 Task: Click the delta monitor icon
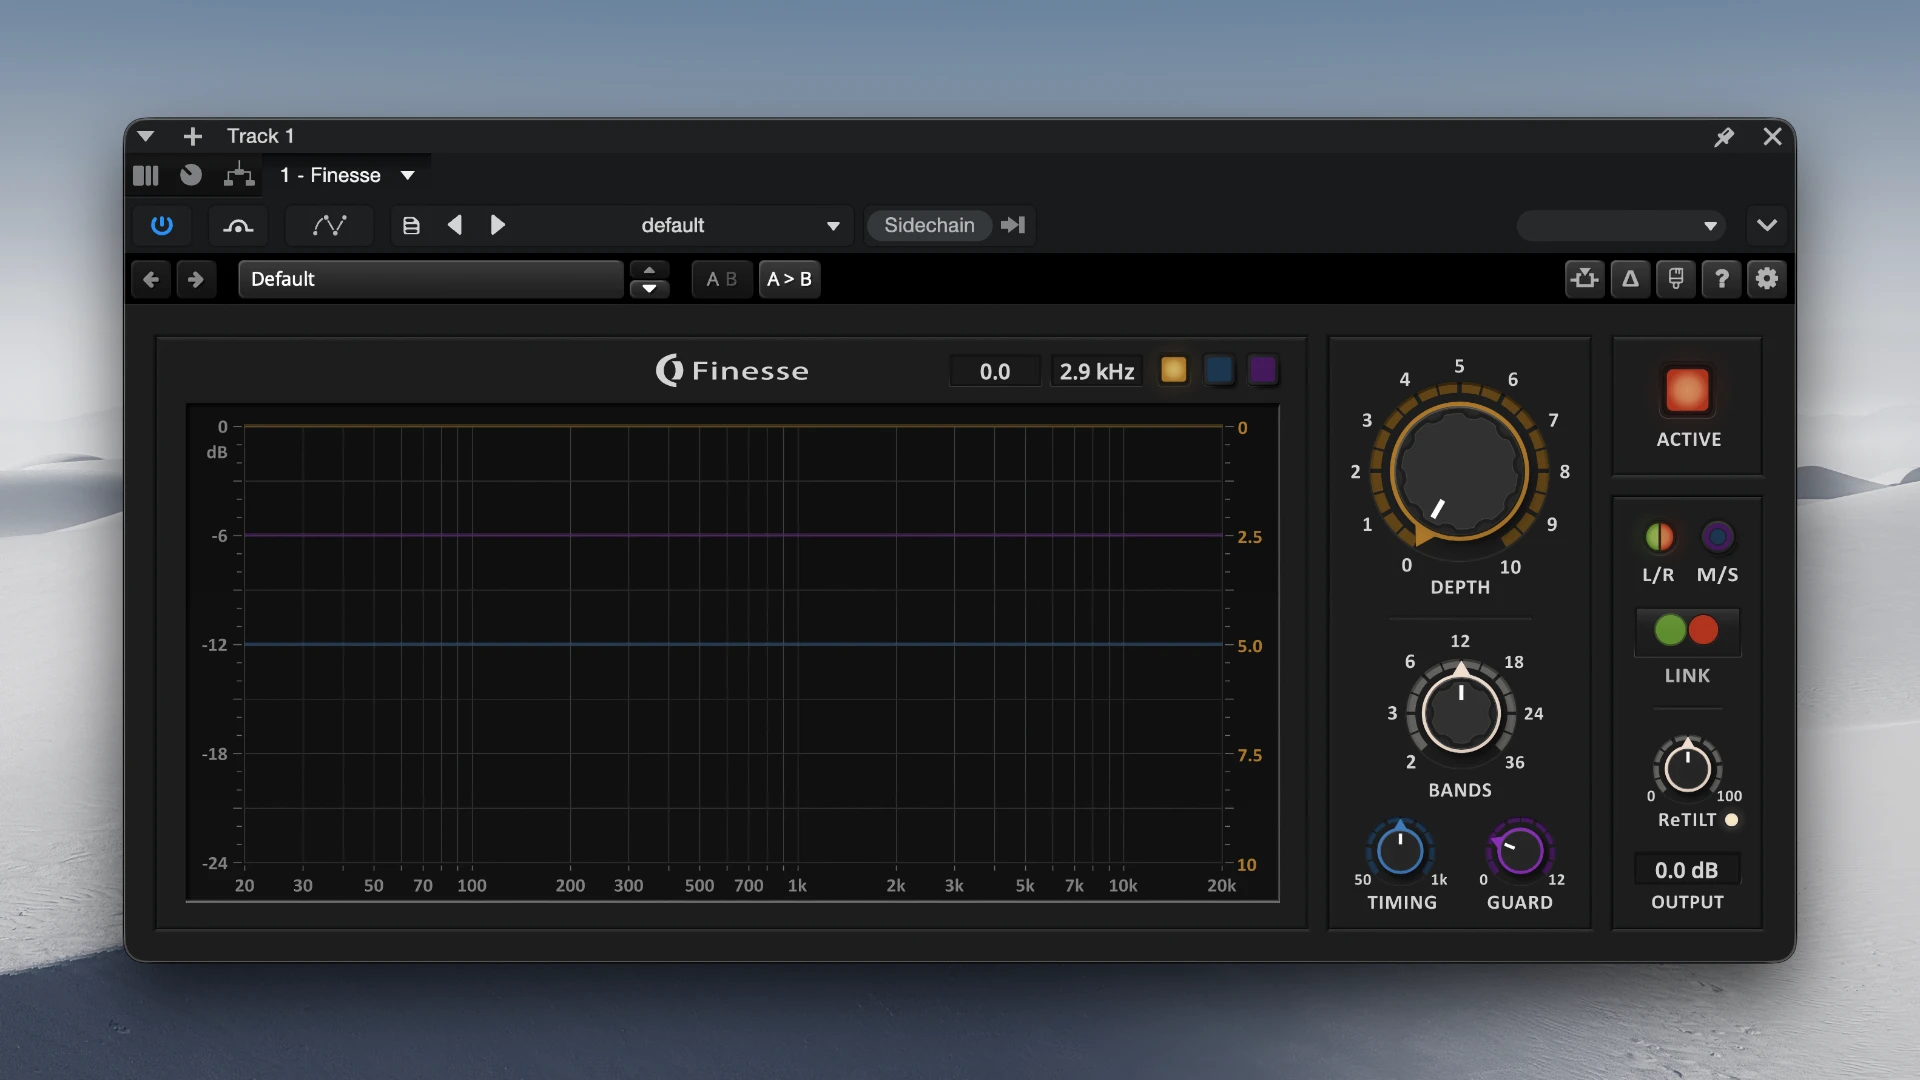(1631, 279)
